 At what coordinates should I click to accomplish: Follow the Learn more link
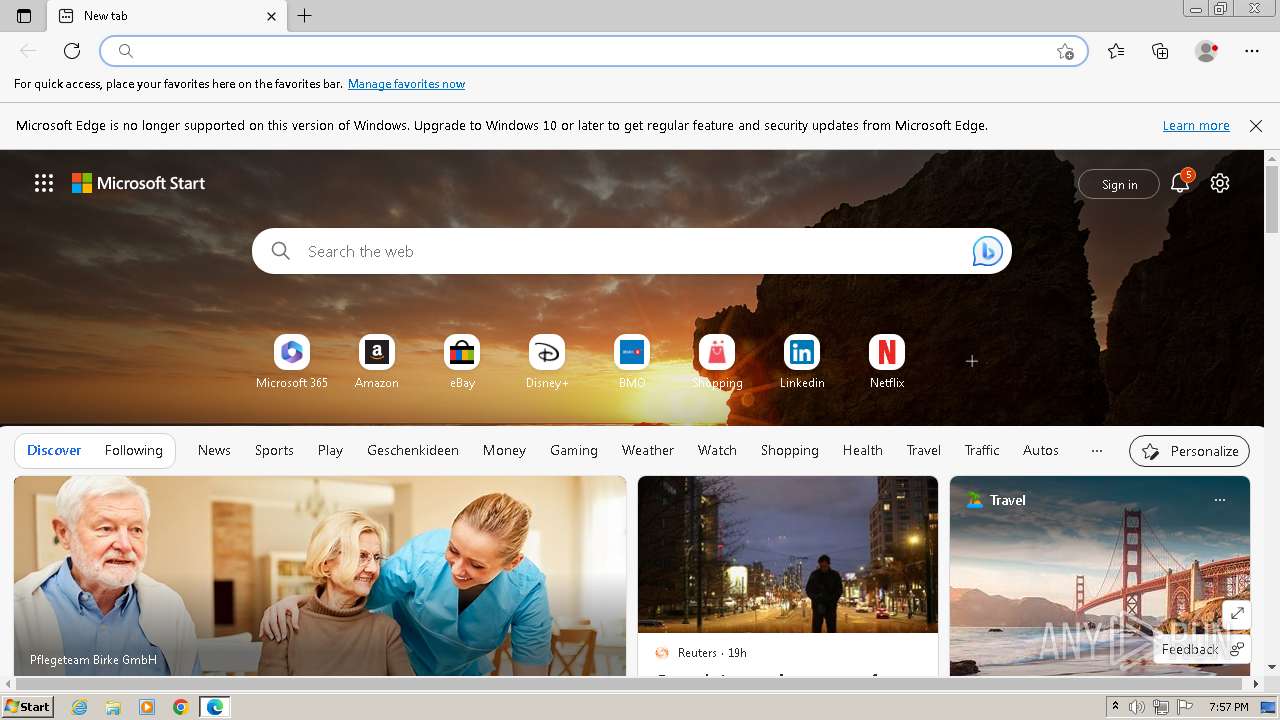click(1196, 126)
